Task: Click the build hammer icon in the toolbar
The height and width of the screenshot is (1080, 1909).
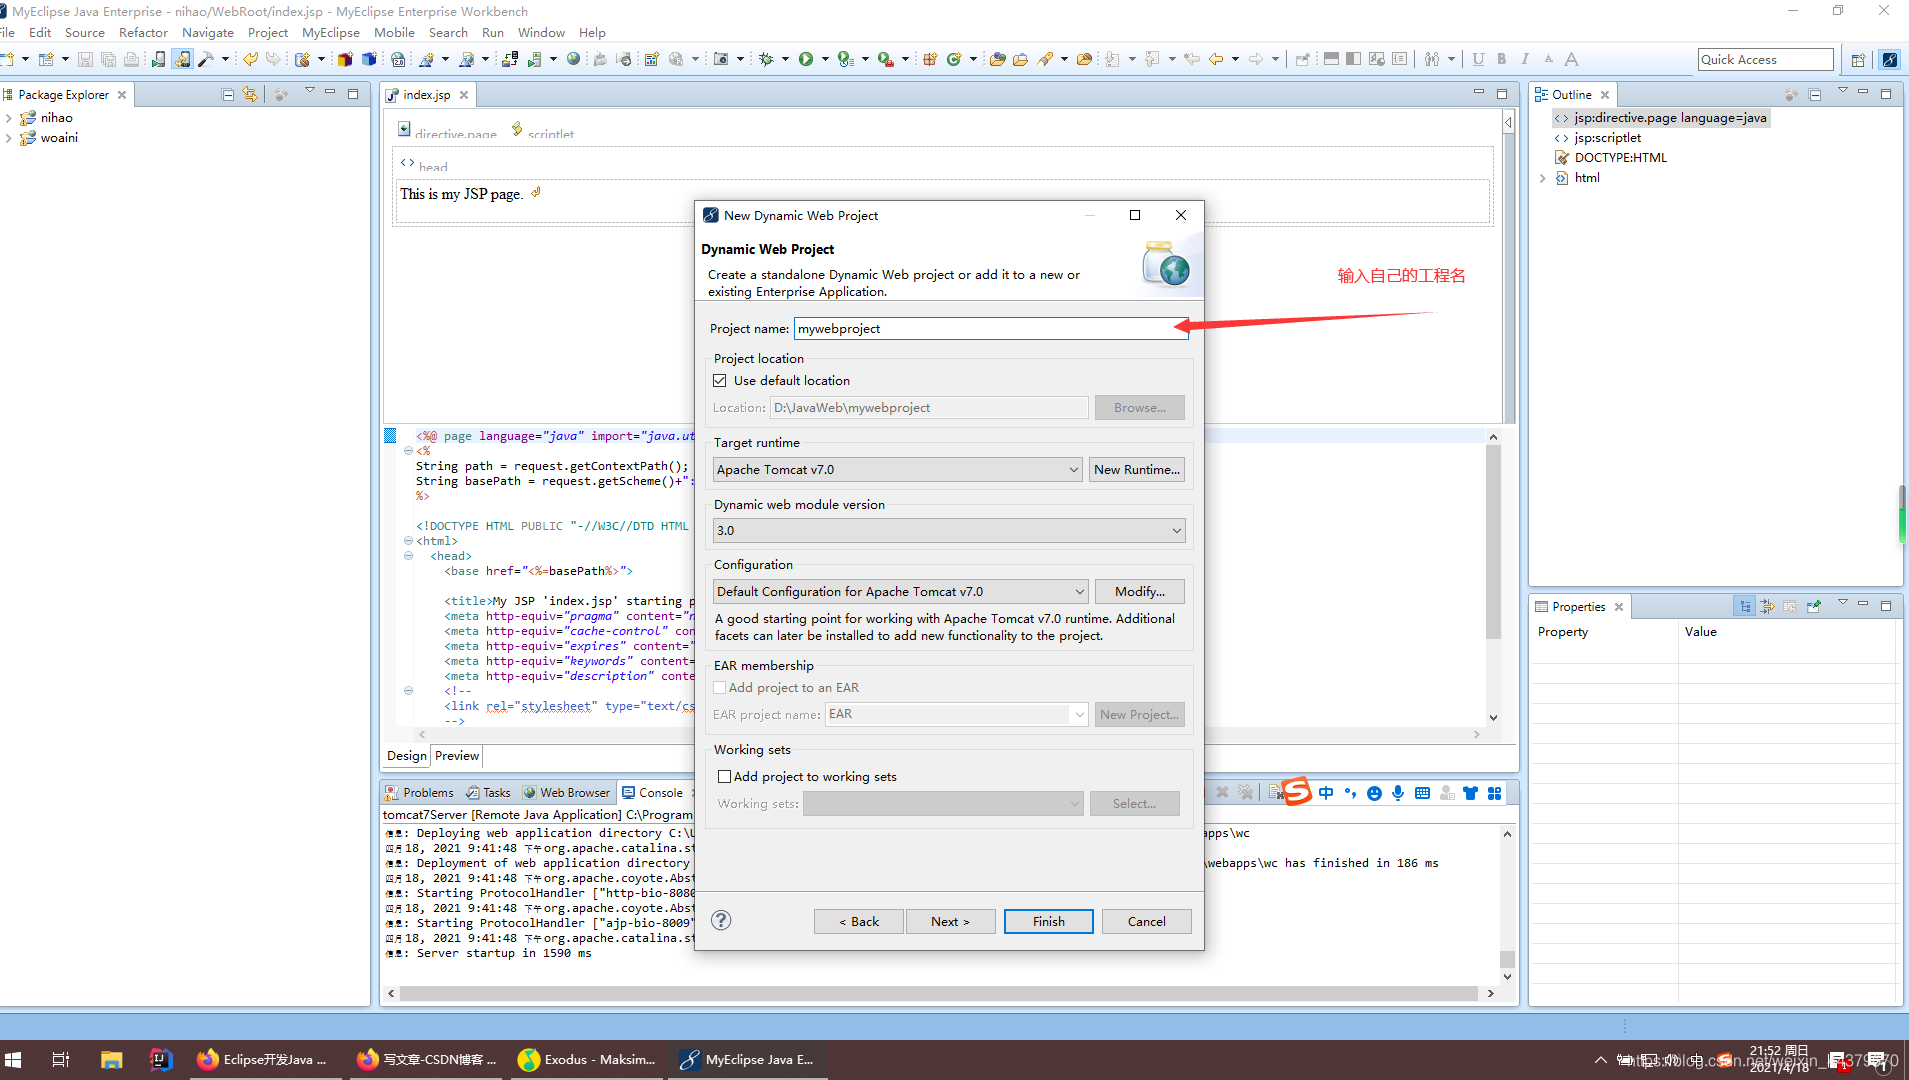Action: (206, 59)
